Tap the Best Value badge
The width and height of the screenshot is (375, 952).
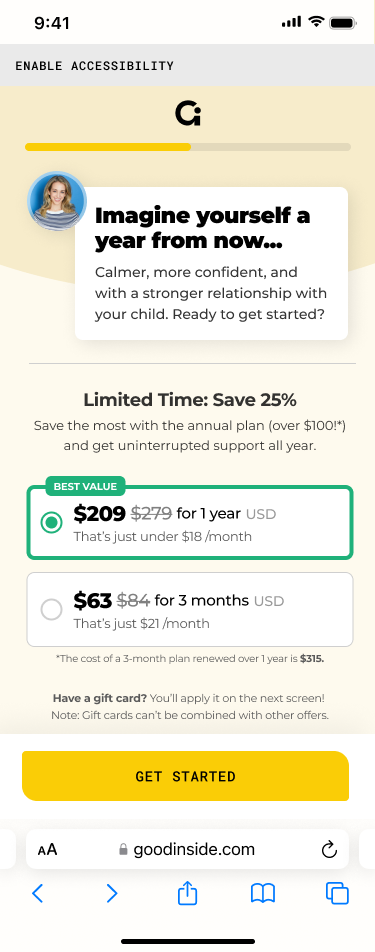[86, 486]
